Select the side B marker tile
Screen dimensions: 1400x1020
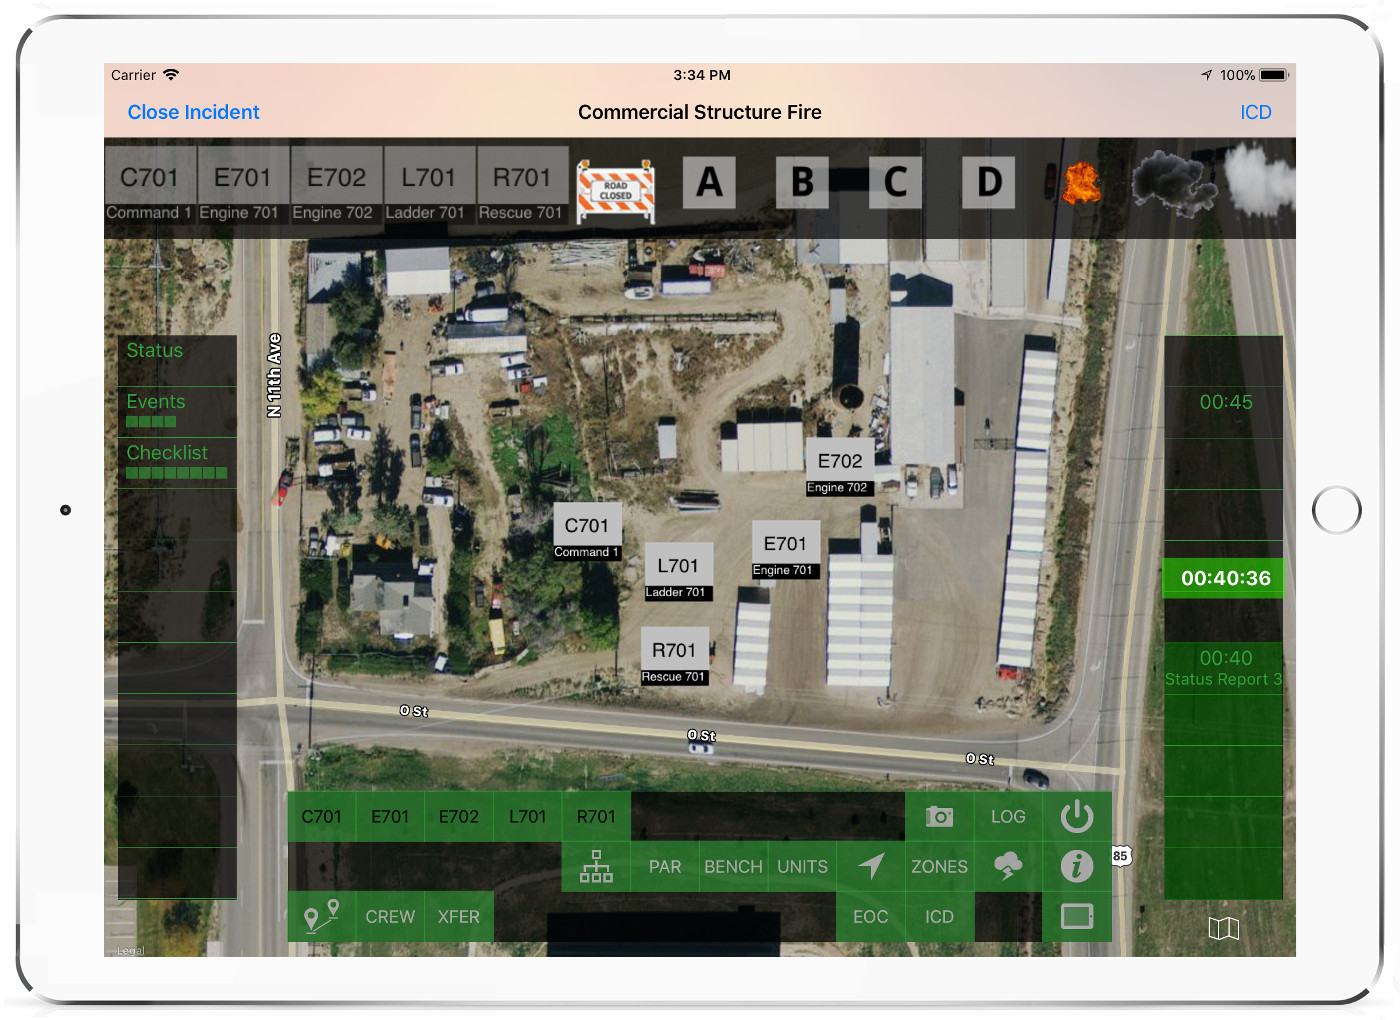[x=802, y=183]
